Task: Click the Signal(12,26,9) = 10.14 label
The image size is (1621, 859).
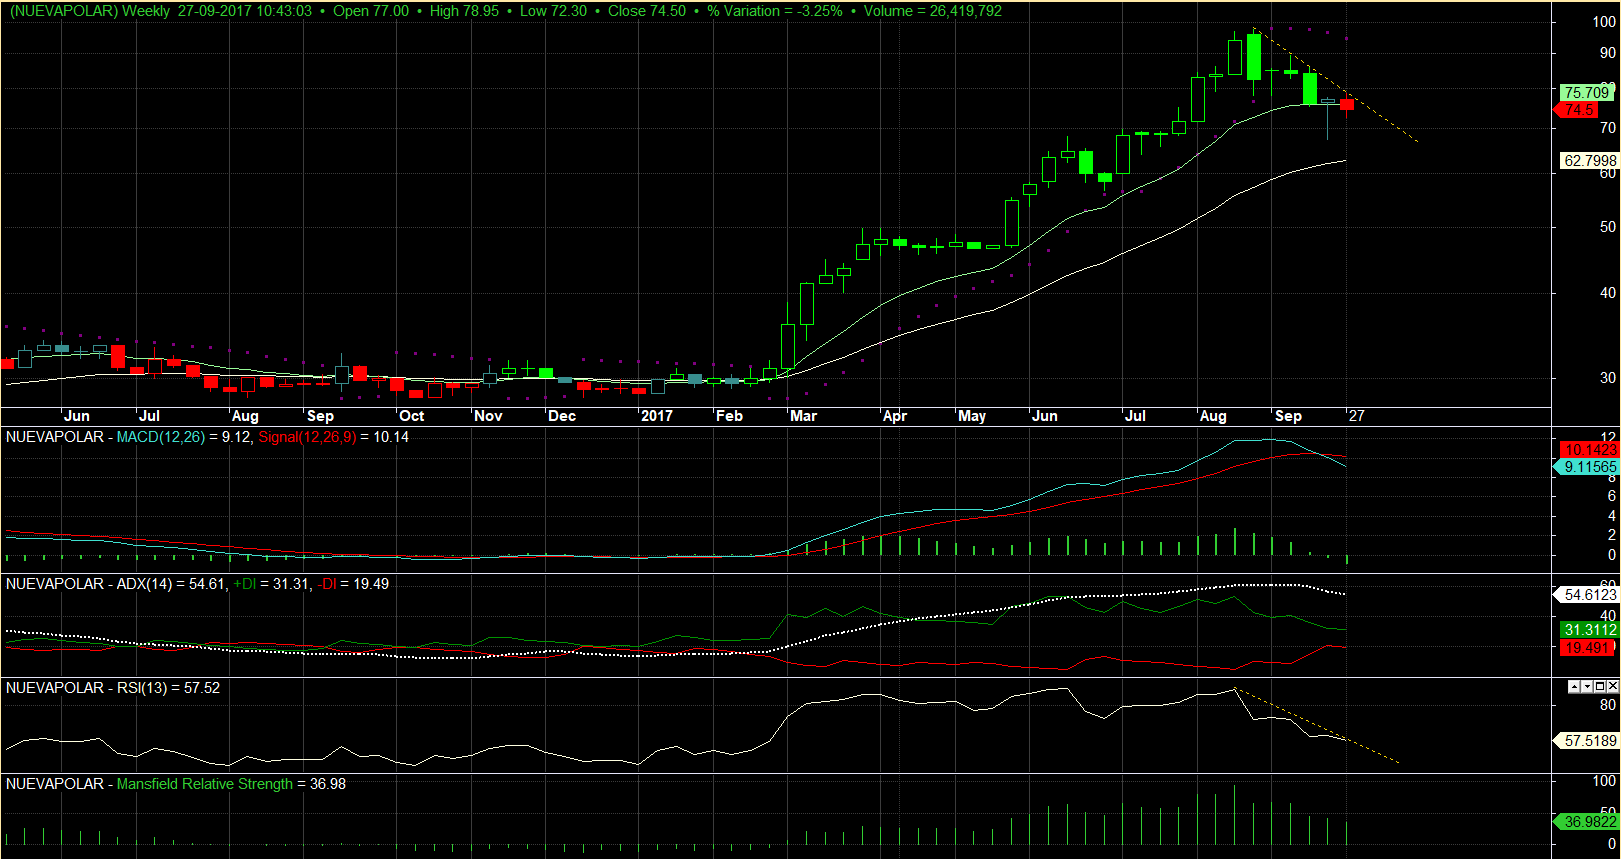Action: pos(334,437)
